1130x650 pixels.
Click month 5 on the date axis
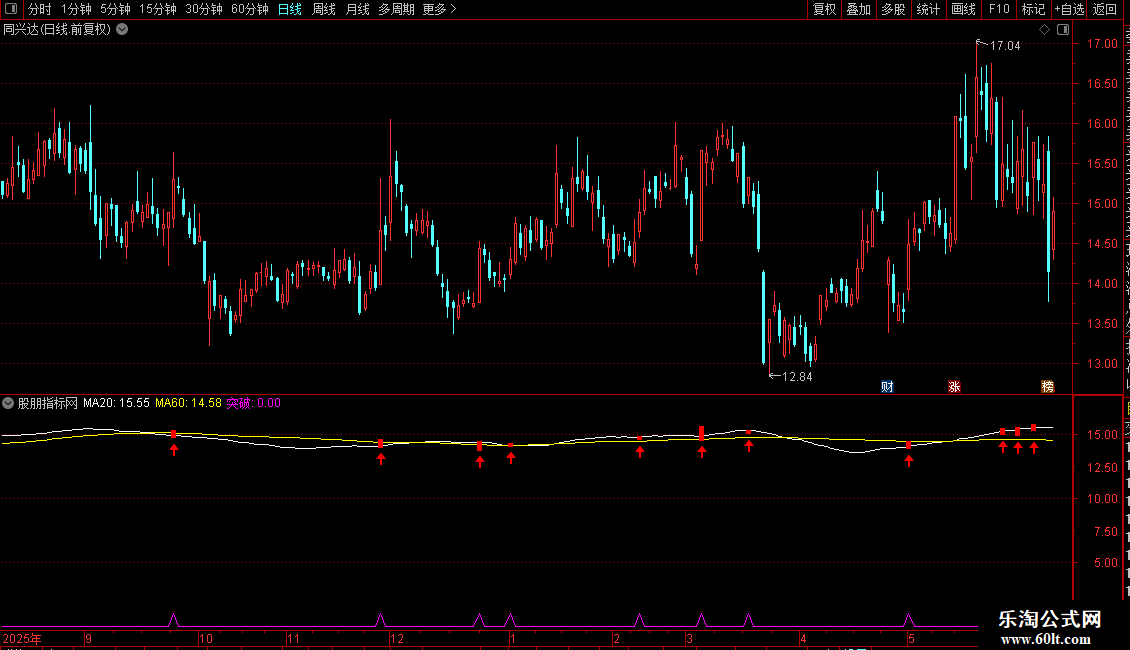[912, 638]
